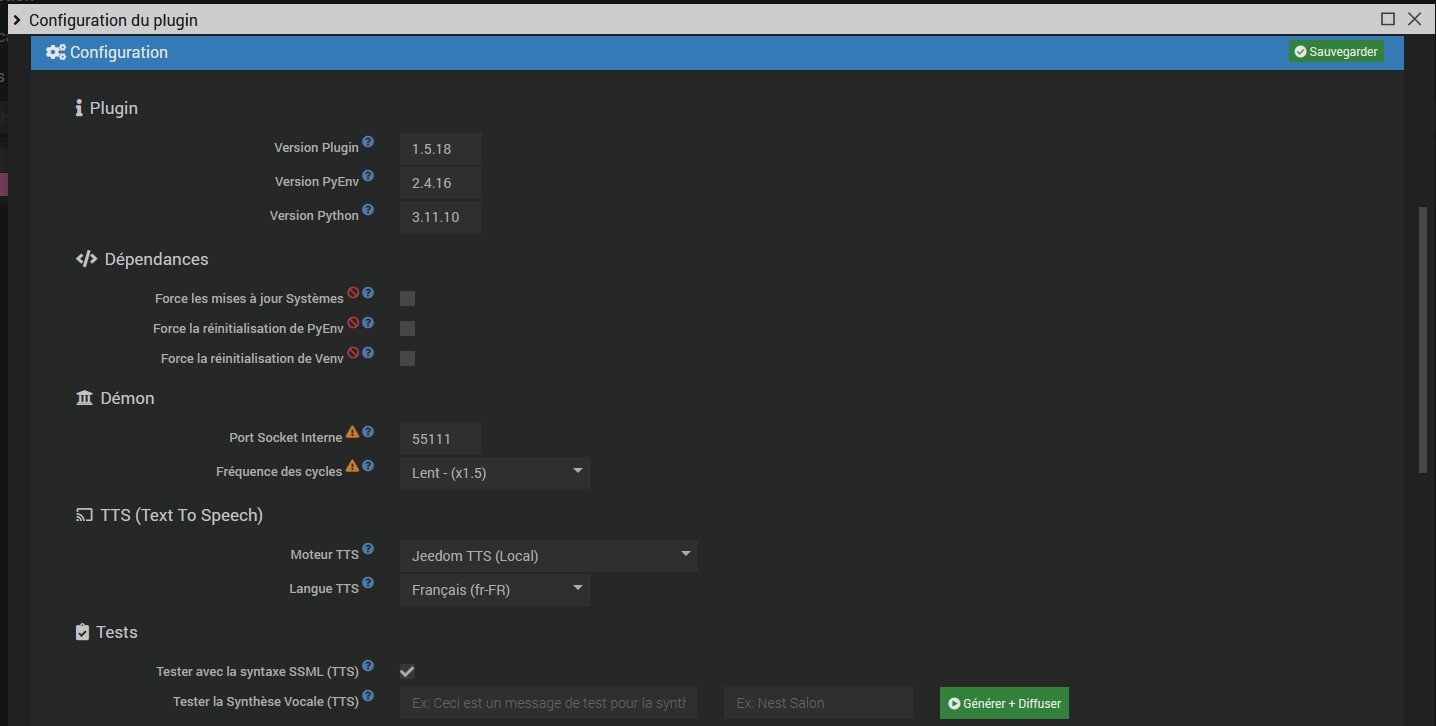Check Force la réinitialisation de Venv box
The height and width of the screenshot is (726, 1436).
click(407, 358)
